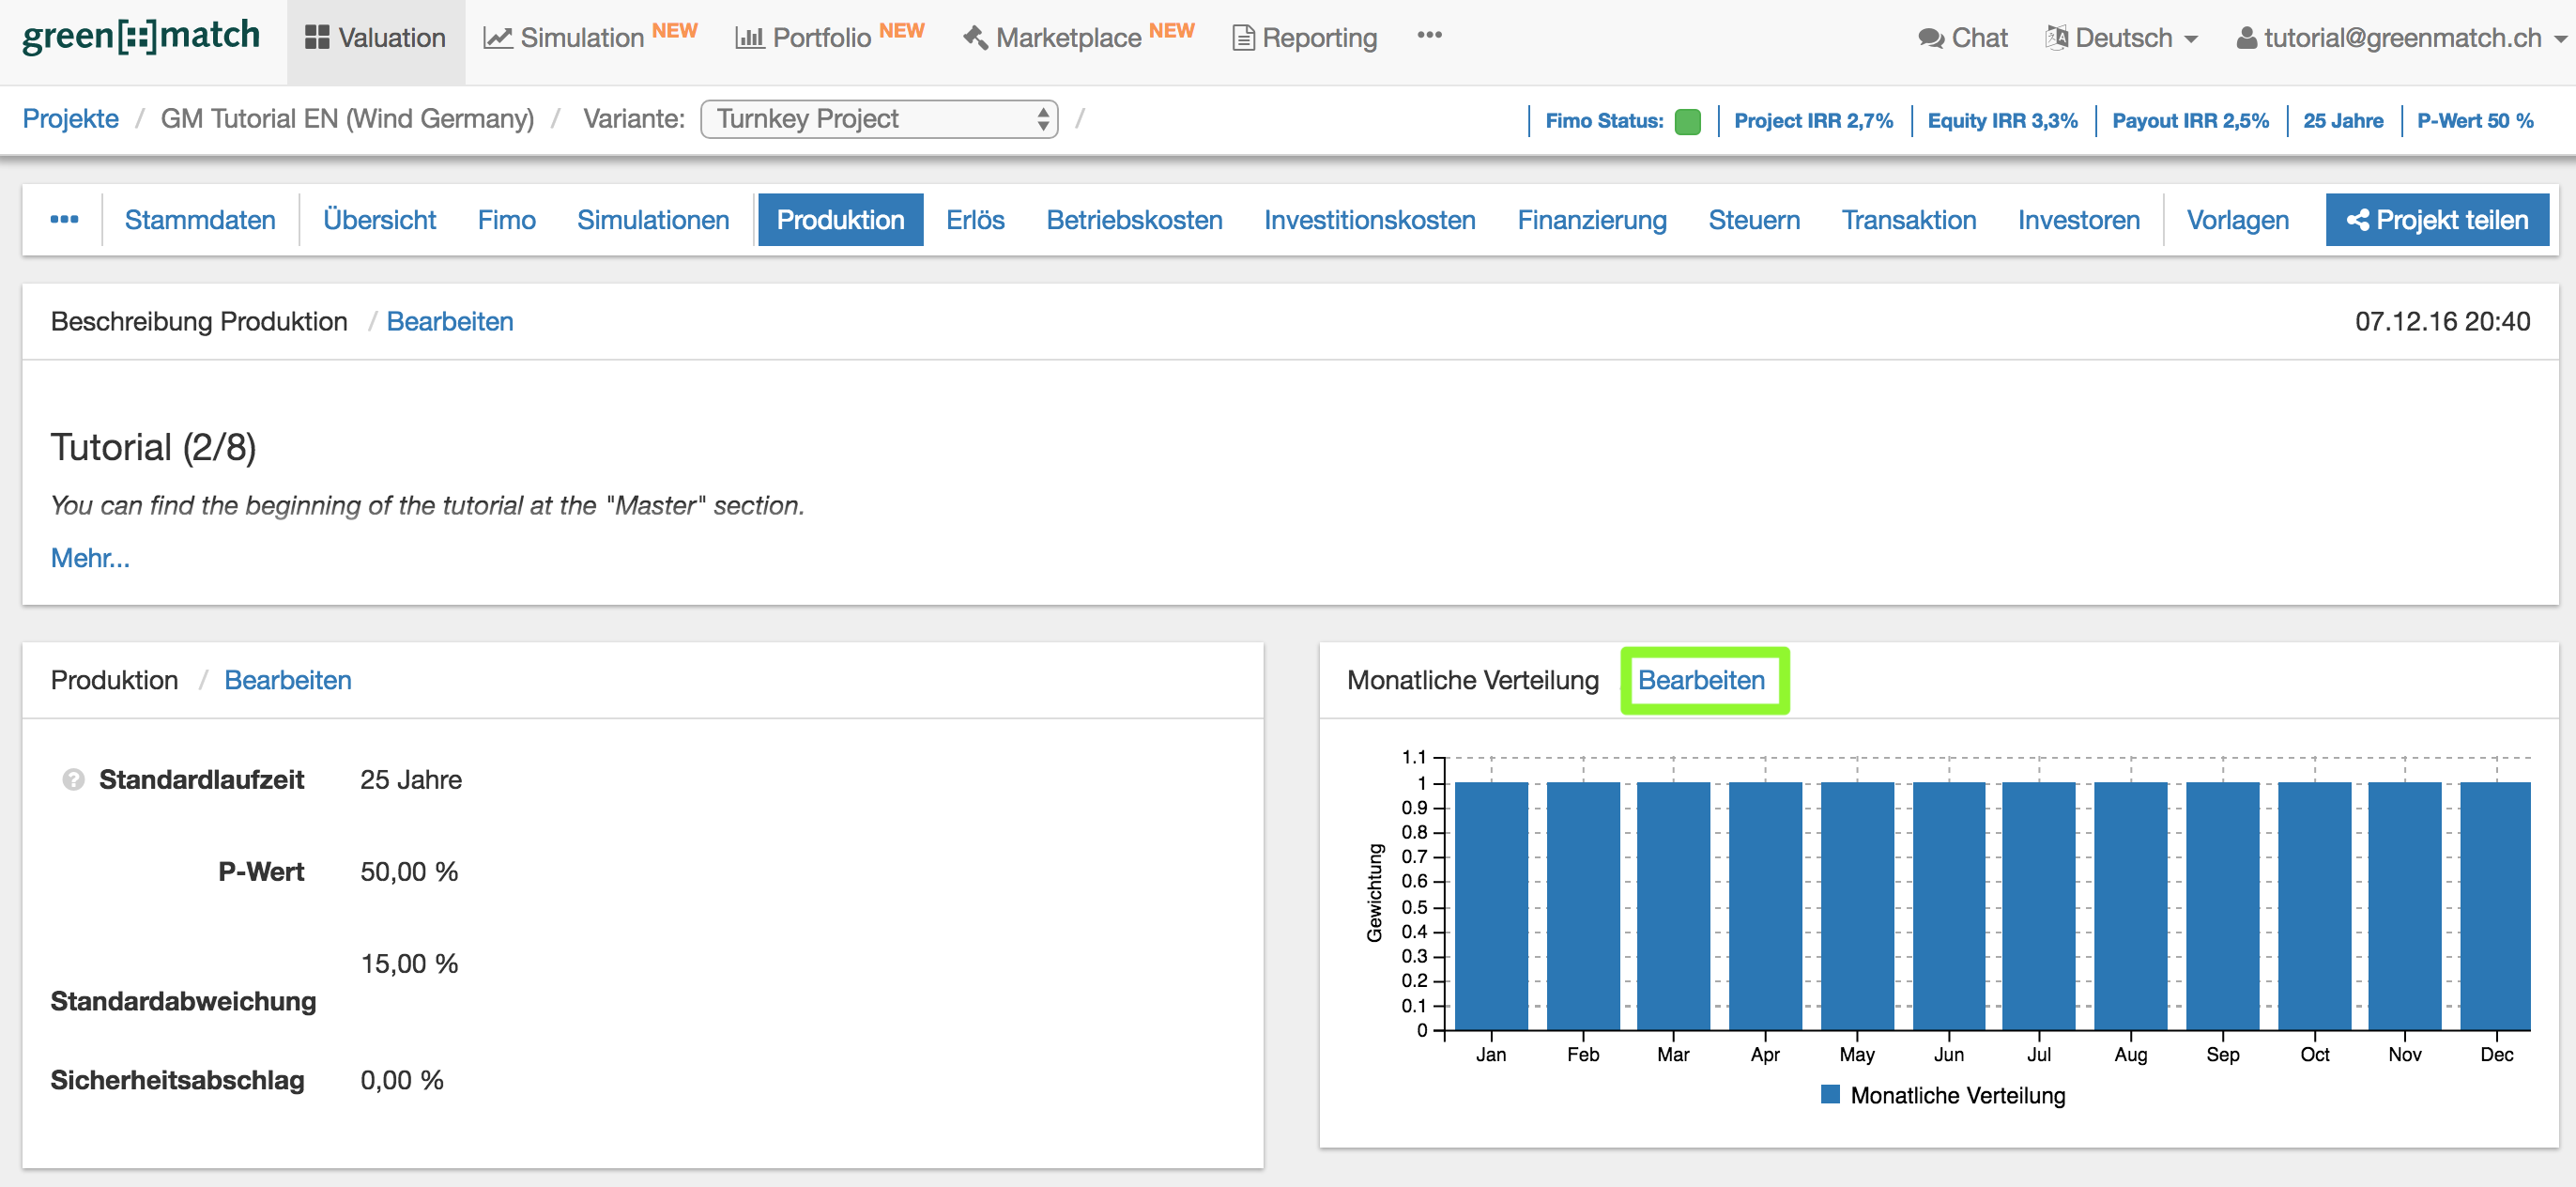The image size is (2576, 1187).
Task: Open the Valuation grid icon
Action: (x=317, y=38)
